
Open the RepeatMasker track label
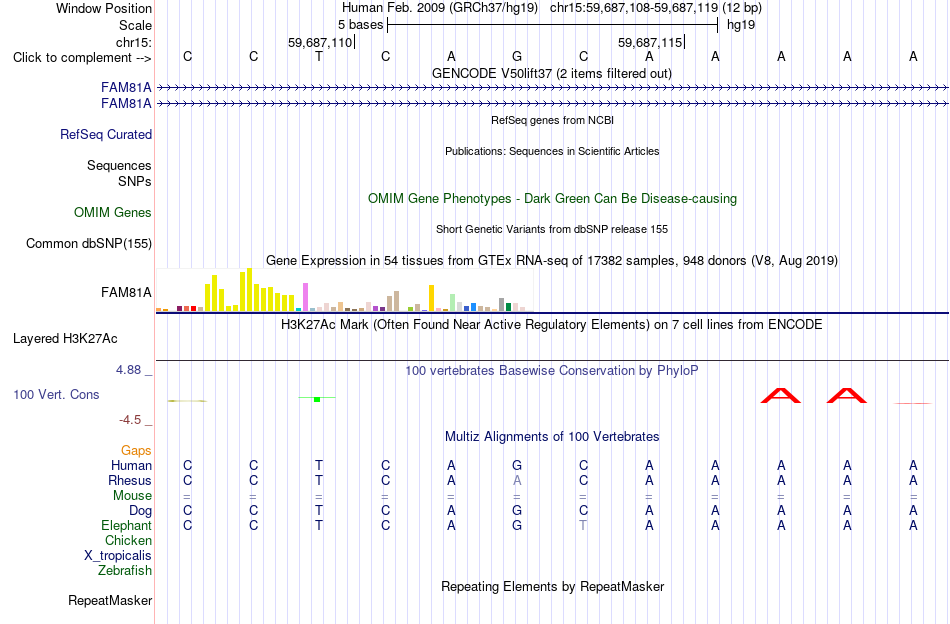click(110, 600)
